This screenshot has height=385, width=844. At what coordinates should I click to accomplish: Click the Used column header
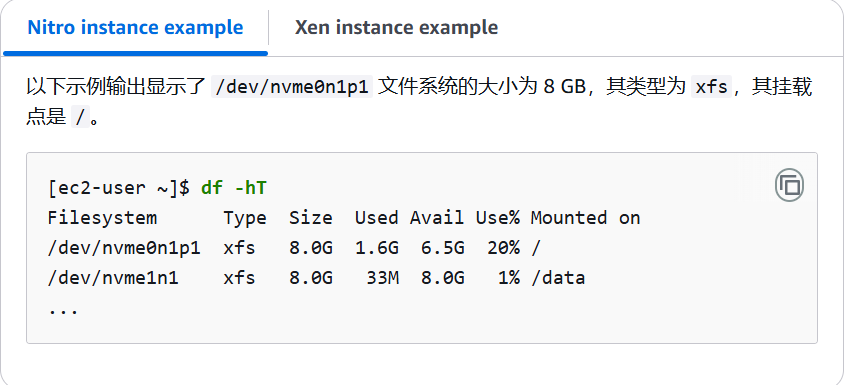pos(376,218)
